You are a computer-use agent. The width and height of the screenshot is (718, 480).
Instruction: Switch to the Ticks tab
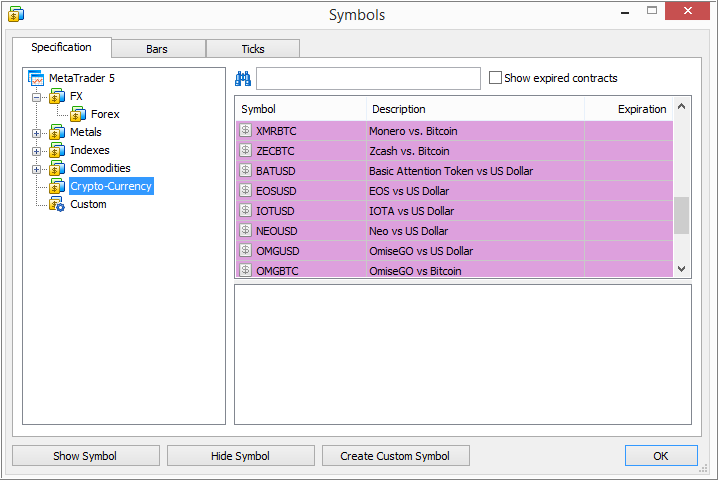point(253,49)
